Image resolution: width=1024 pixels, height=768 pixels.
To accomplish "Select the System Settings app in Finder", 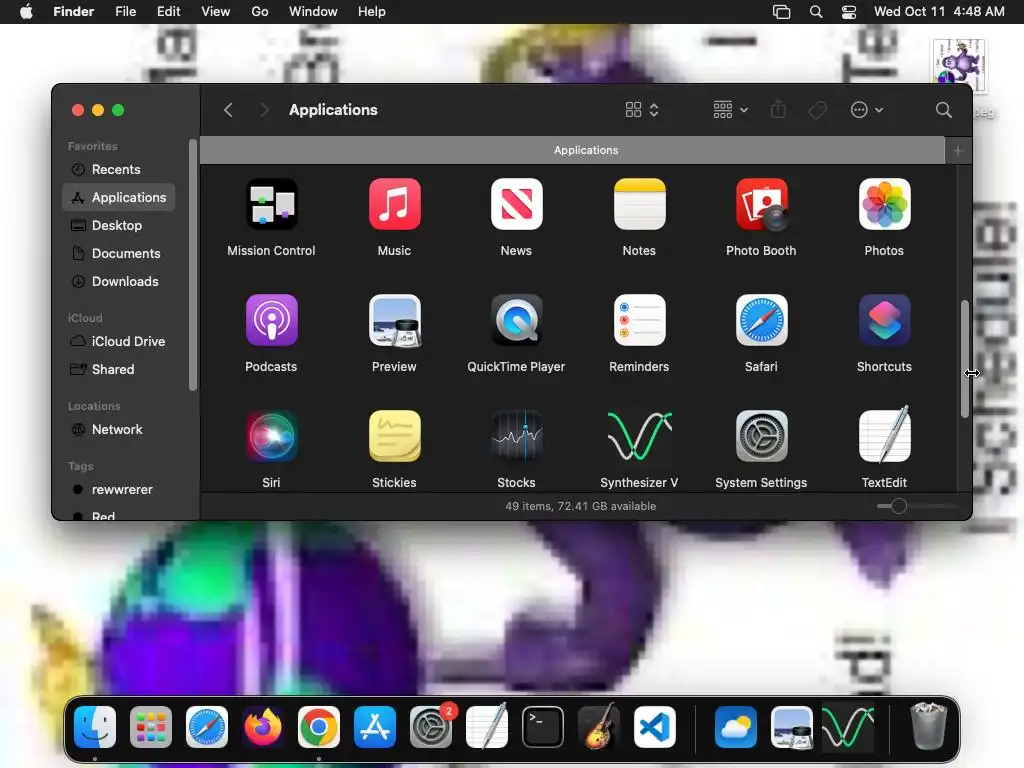I will coord(761,436).
